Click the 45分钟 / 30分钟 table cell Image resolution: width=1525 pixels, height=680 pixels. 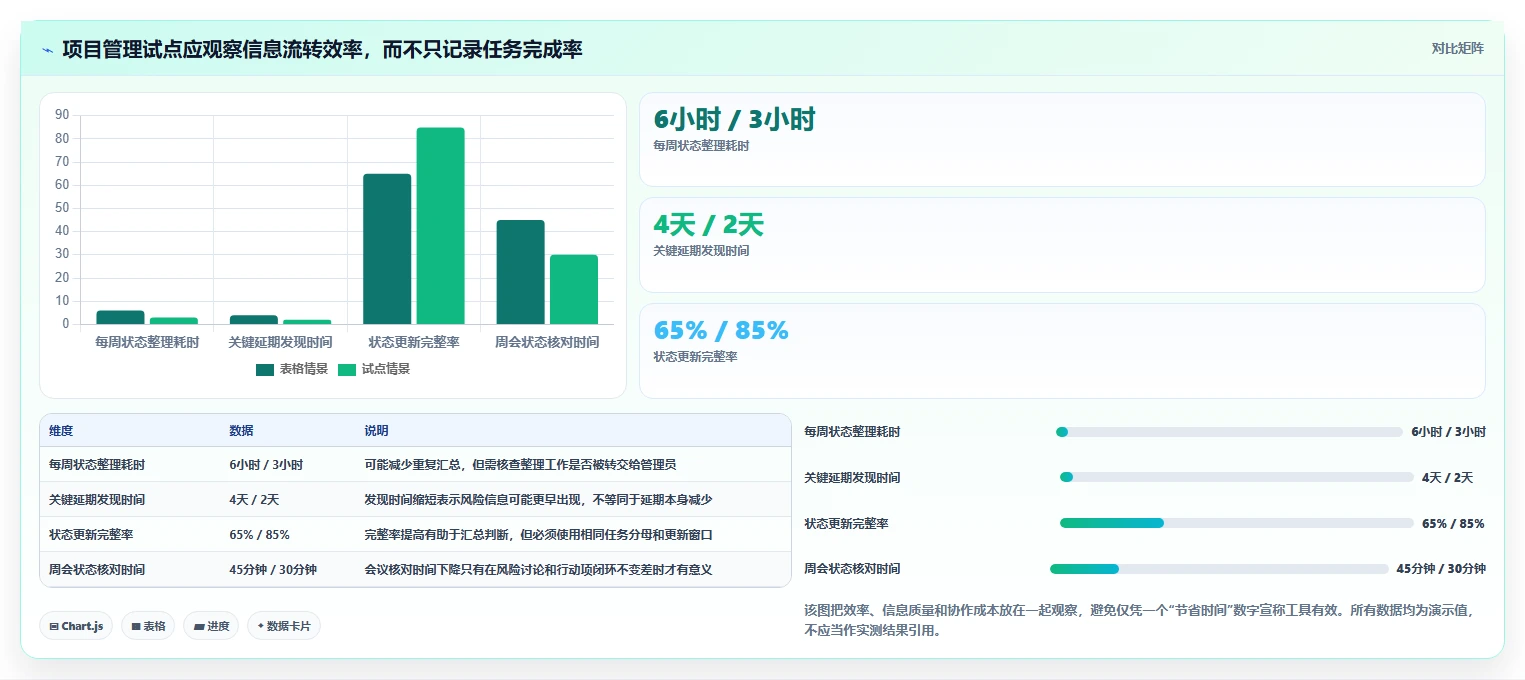point(273,570)
